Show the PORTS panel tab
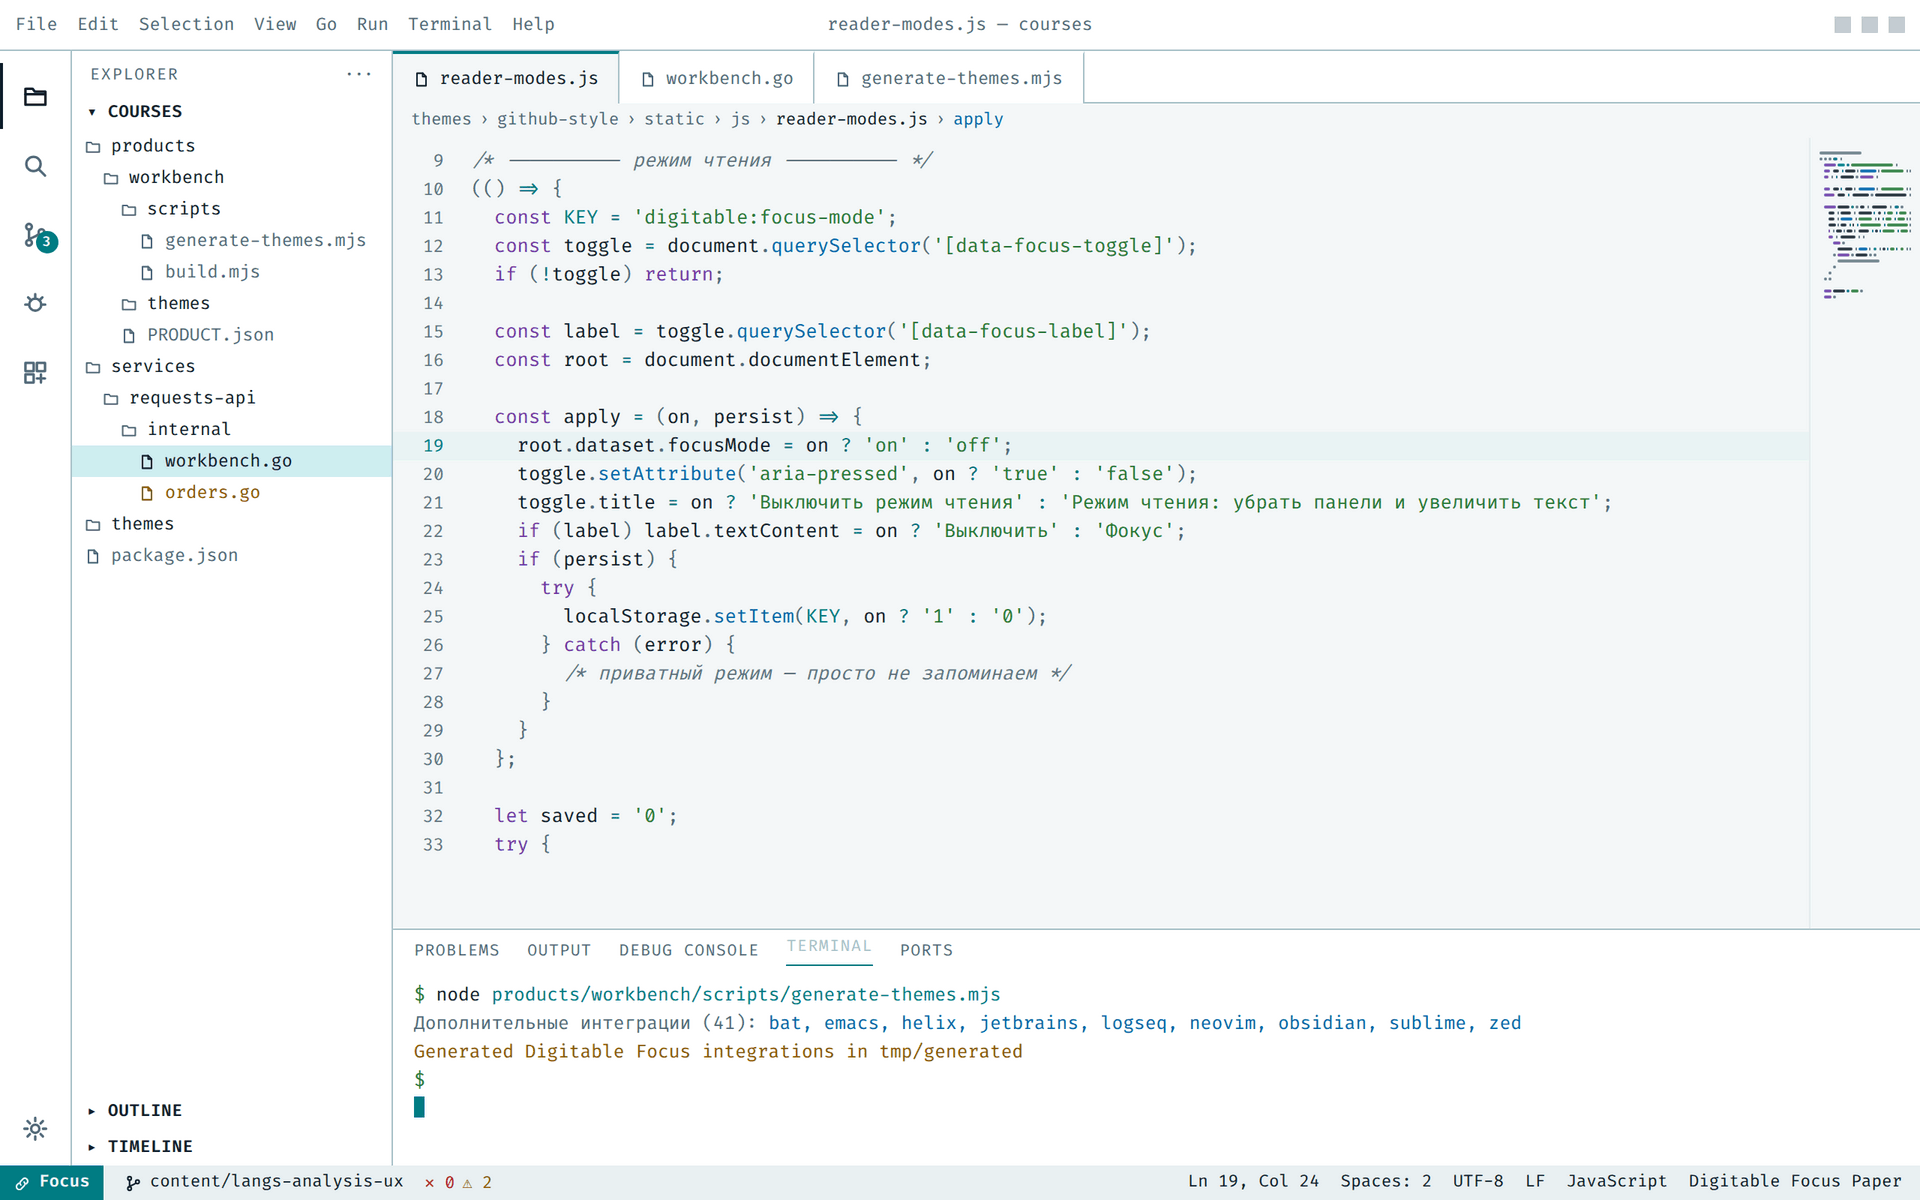This screenshot has width=1920, height=1200. coord(926,950)
